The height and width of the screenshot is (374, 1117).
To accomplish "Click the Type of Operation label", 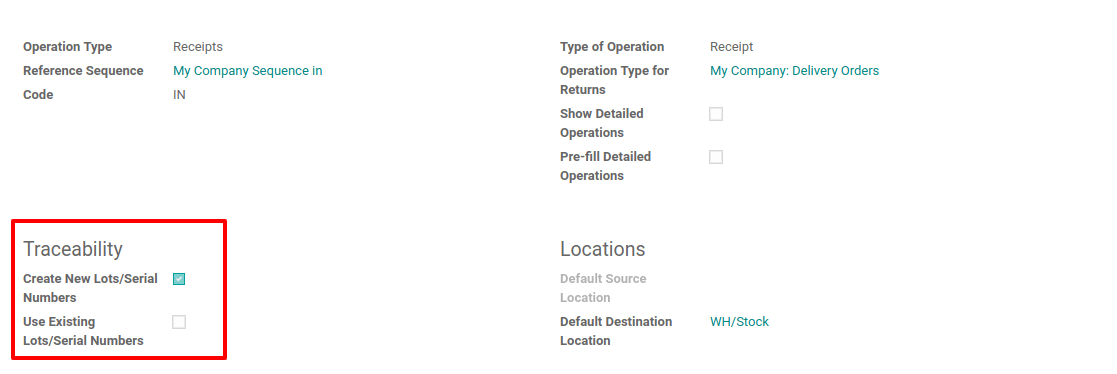I will tap(612, 47).
